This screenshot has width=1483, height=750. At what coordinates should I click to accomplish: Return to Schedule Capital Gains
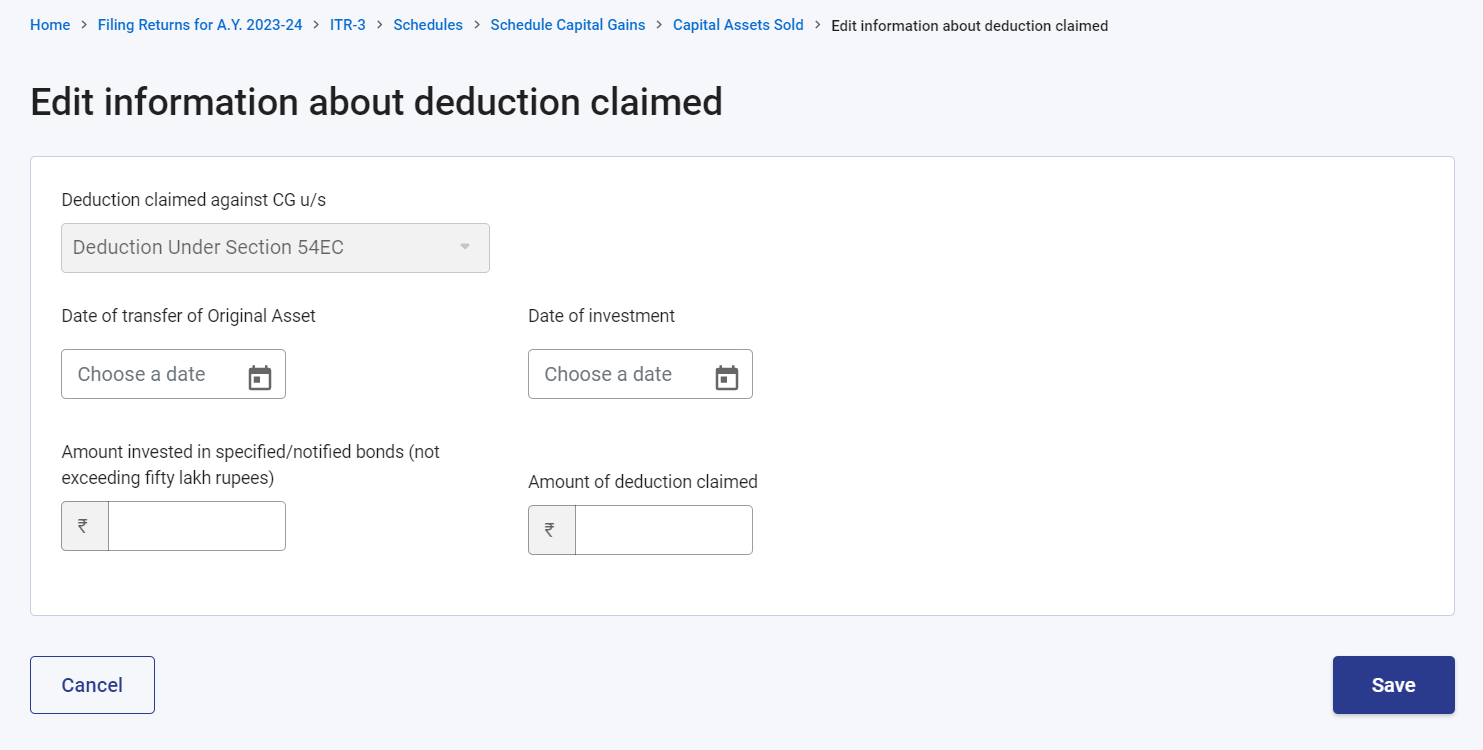click(x=567, y=25)
